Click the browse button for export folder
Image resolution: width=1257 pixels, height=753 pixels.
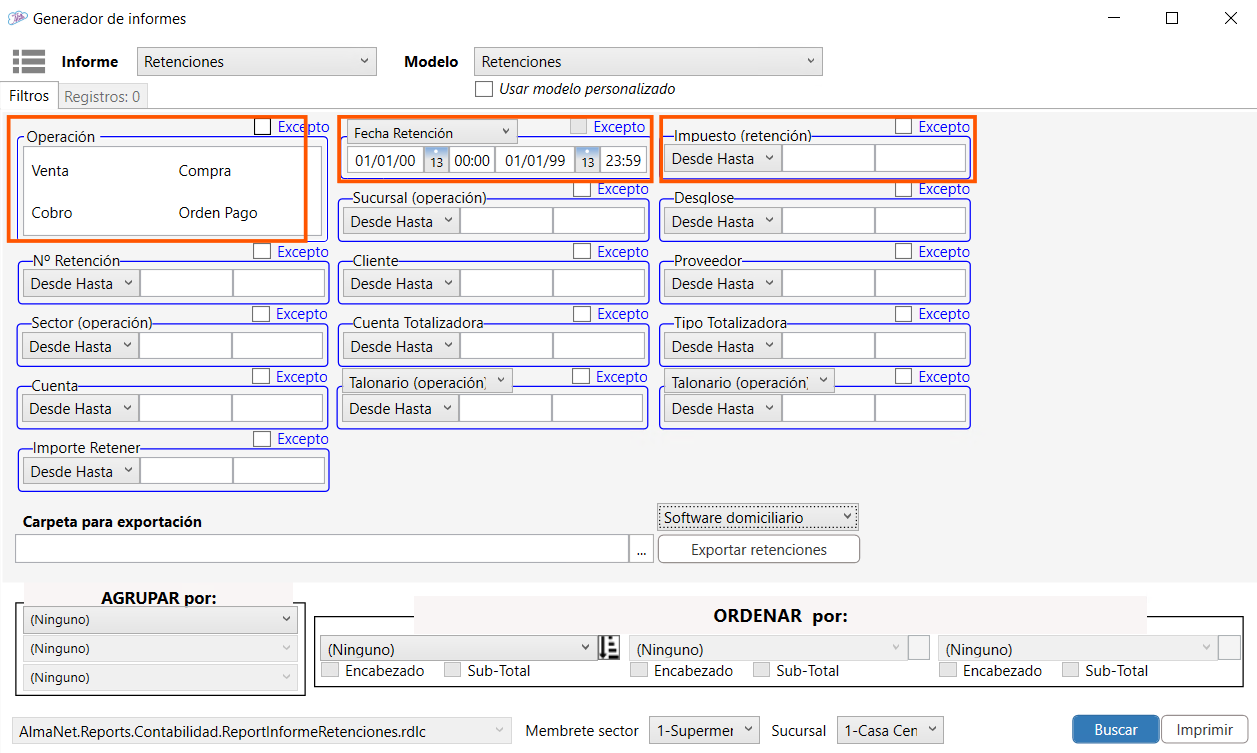tap(642, 549)
